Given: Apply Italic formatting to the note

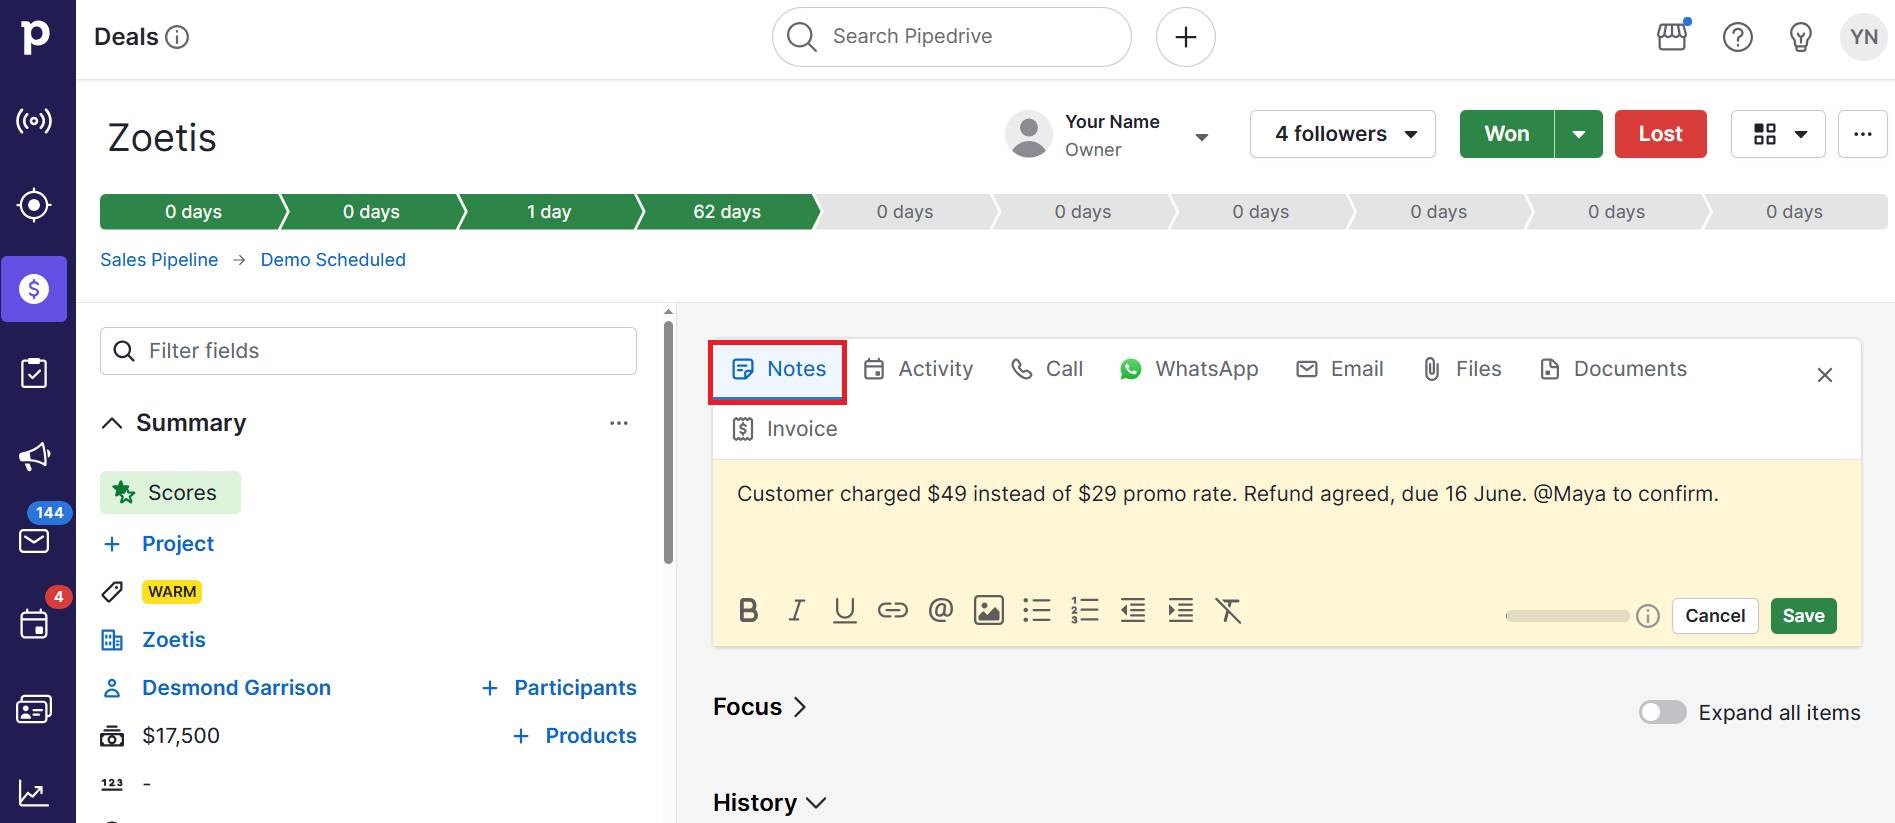Looking at the screenshot, I should pos(796,610).
